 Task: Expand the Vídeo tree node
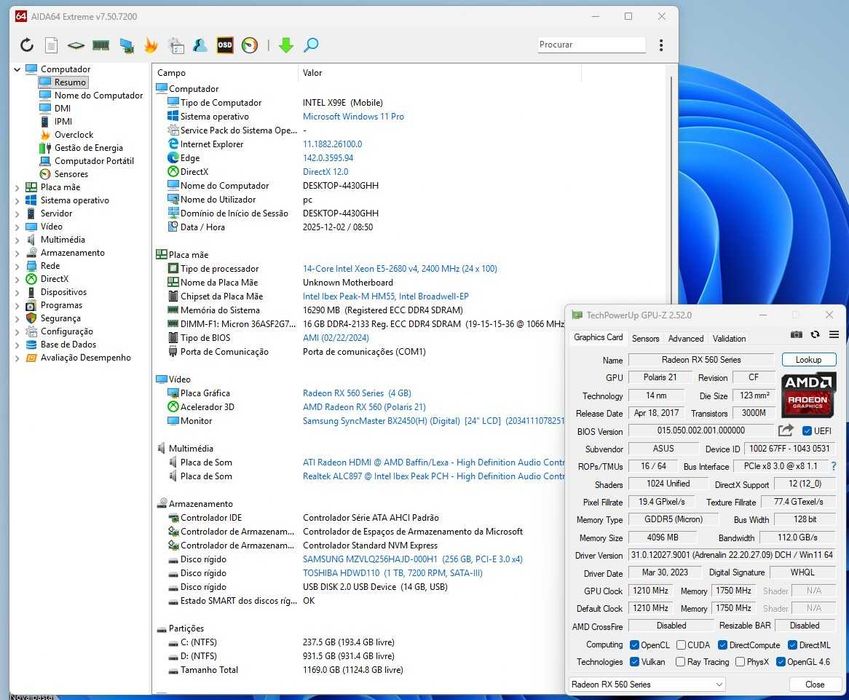[17, 227]
